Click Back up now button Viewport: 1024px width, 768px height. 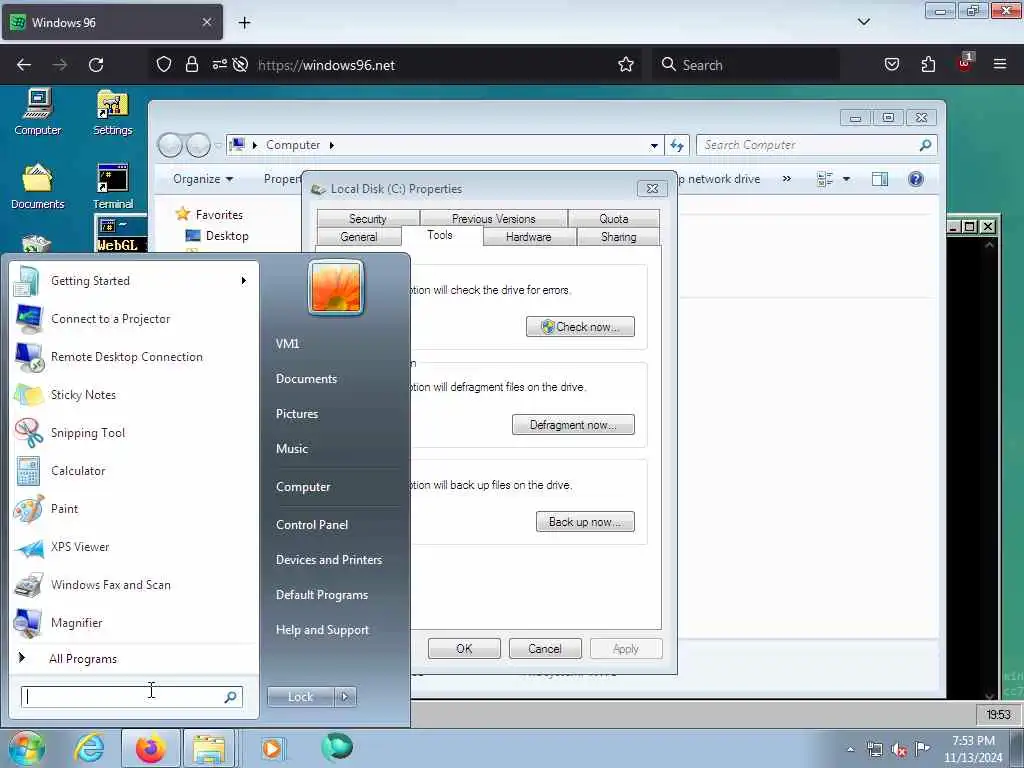[x=585, y=522]
